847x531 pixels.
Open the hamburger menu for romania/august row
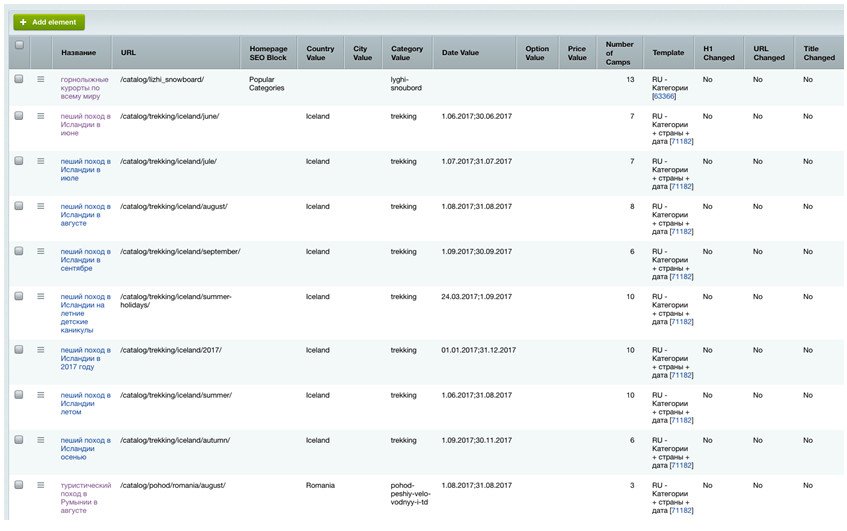point(41,485)
